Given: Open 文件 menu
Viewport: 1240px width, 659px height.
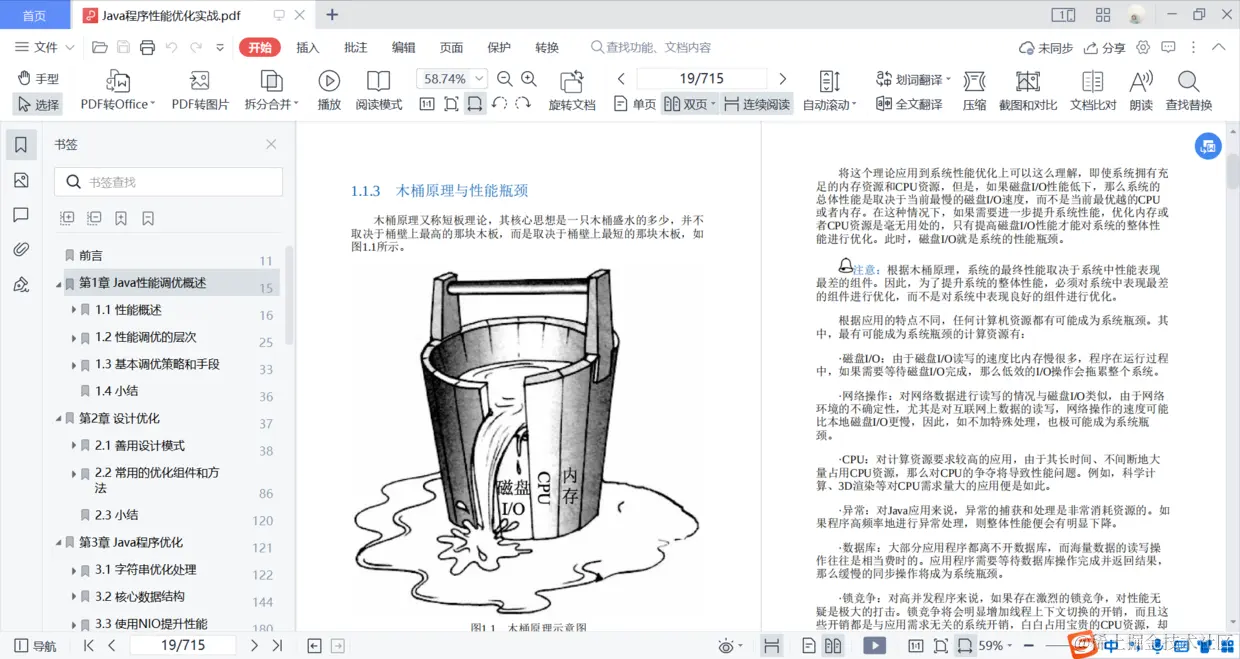Looking at the screenshot, I should [x=44, y=47].
